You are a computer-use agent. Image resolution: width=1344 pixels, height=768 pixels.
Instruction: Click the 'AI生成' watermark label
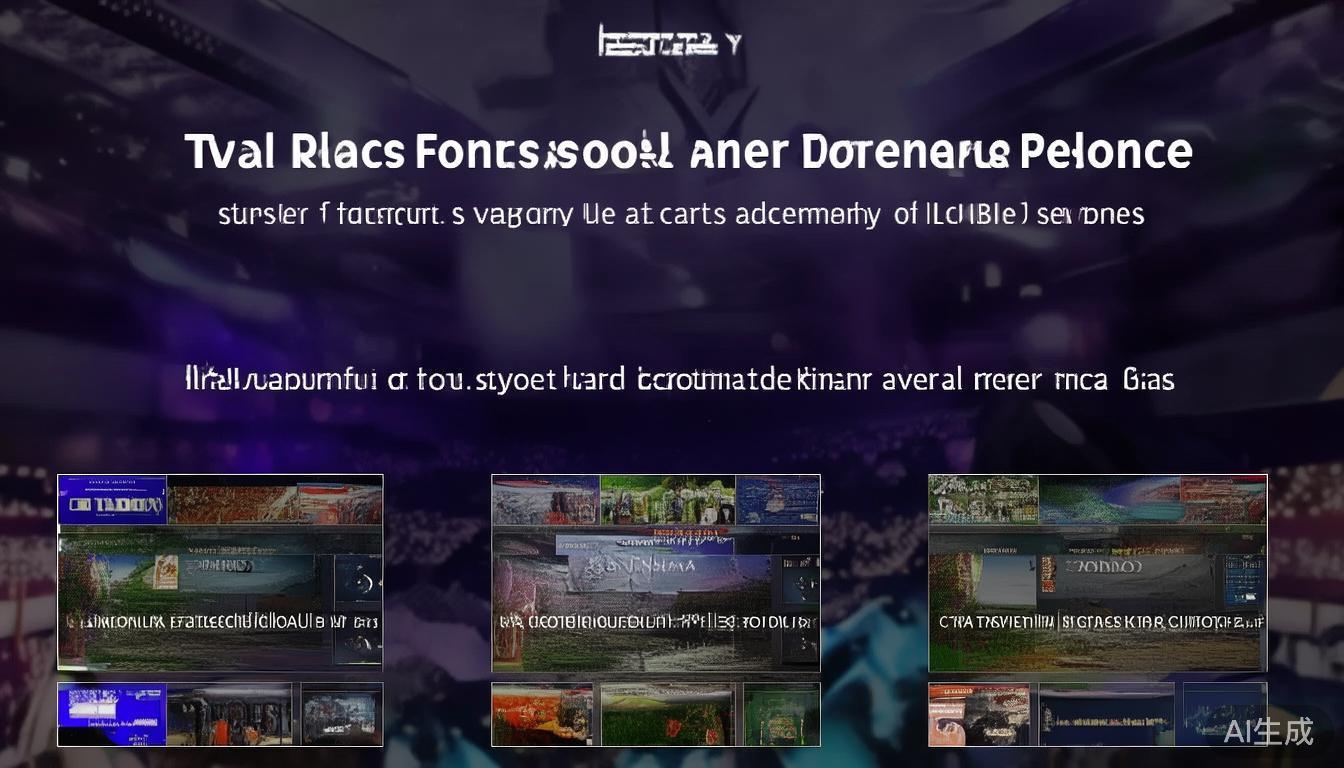1268,731
